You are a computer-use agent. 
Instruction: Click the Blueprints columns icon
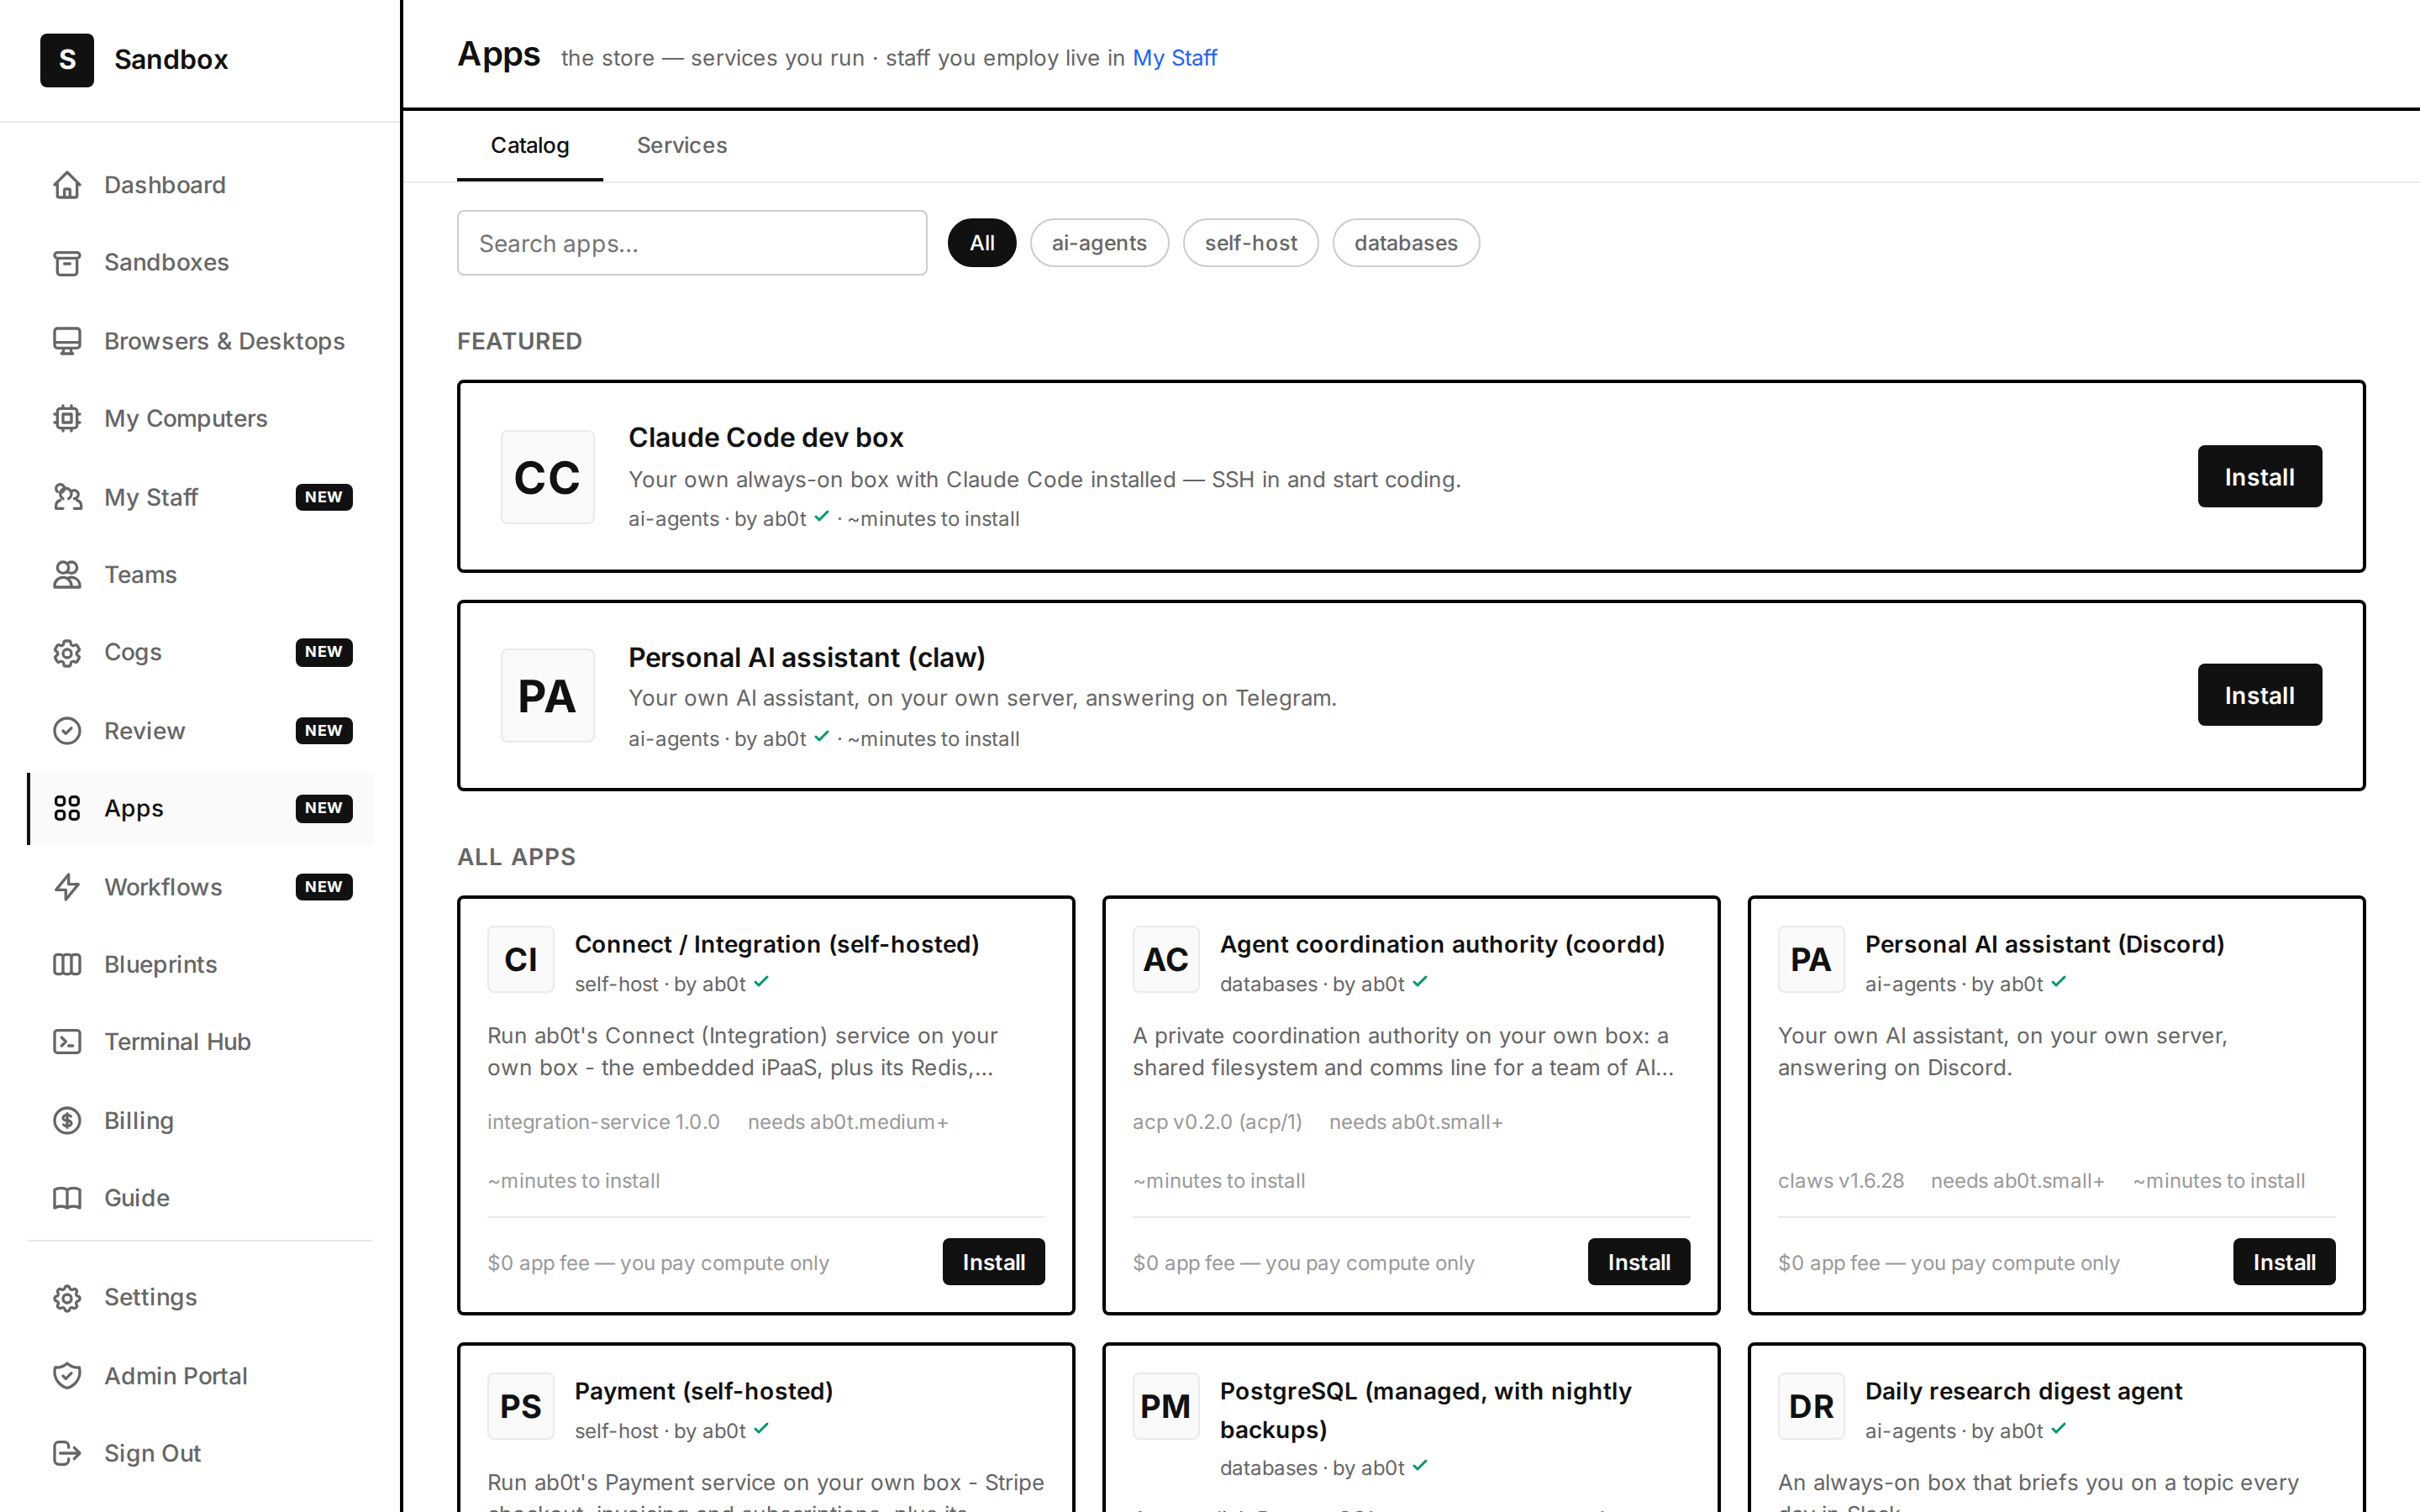coord(67,964)
